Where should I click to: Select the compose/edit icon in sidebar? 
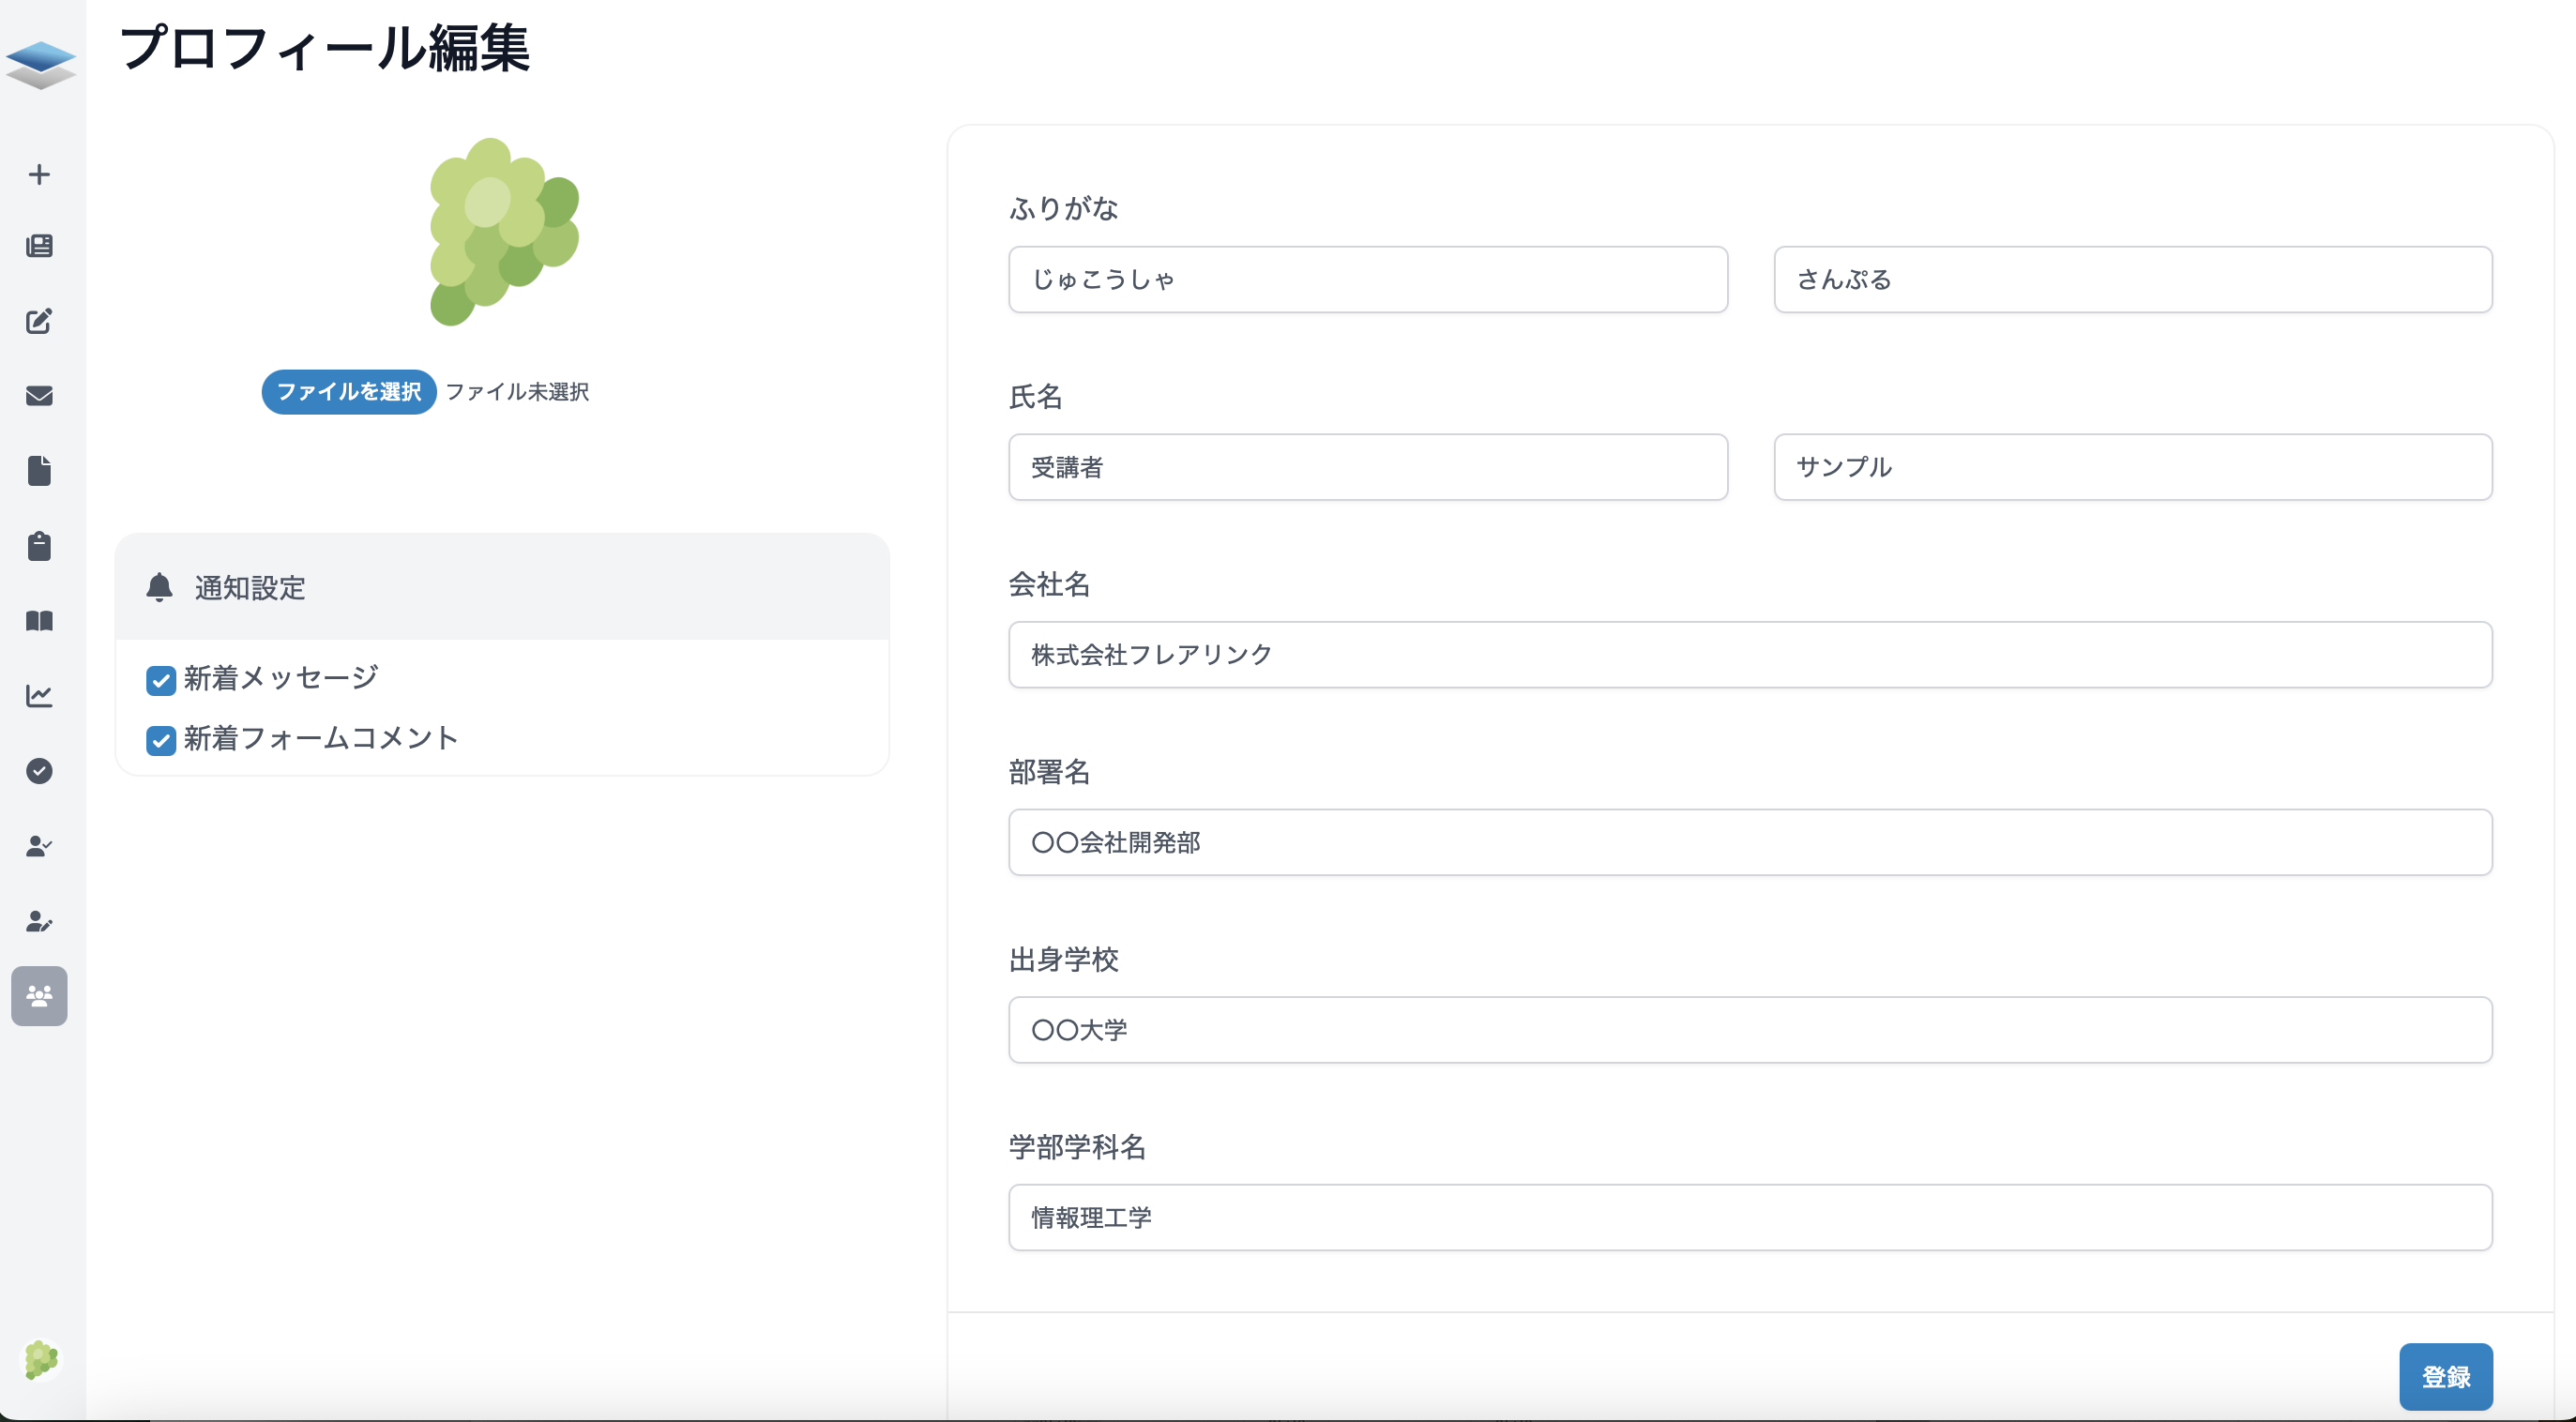coord(39,322)
